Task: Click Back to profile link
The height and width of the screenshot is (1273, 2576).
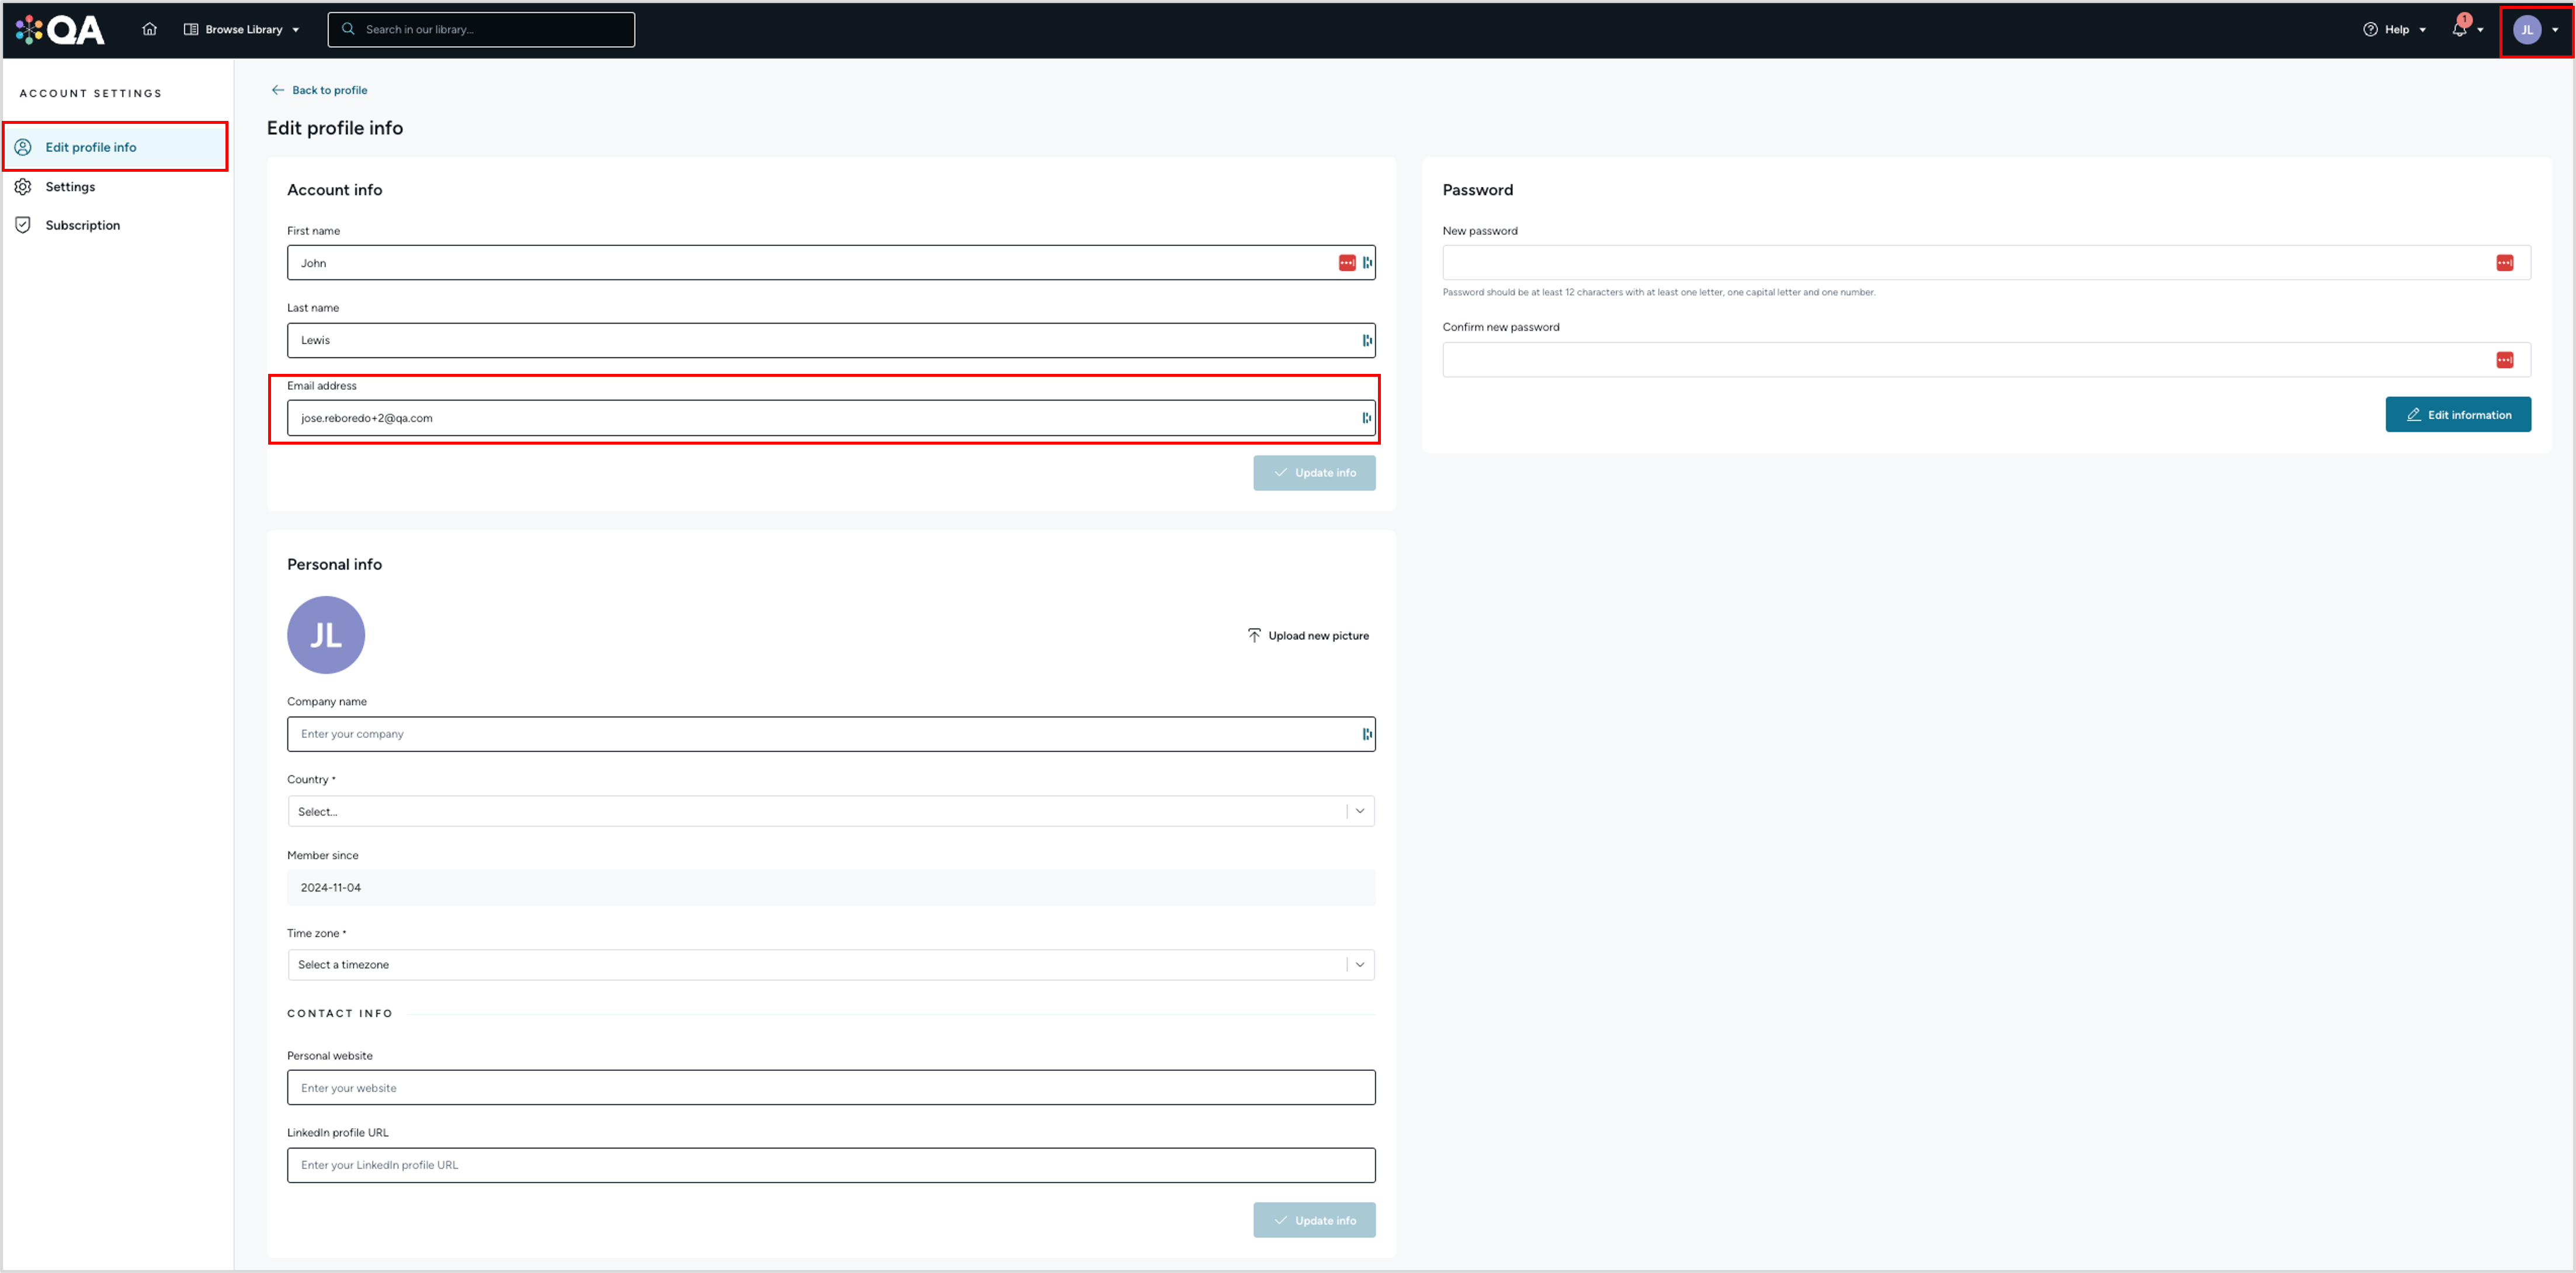Action: (319, 90)
